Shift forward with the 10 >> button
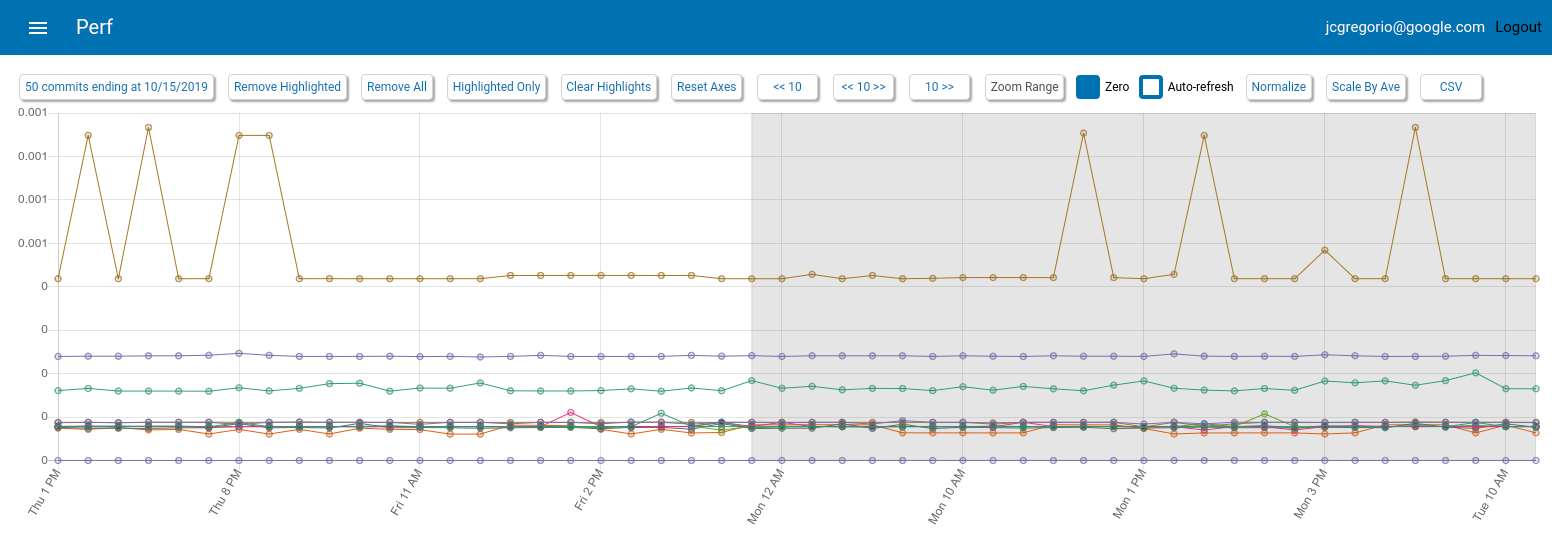1552x535 pixels. pyautogui.click(x=939, y=87)
